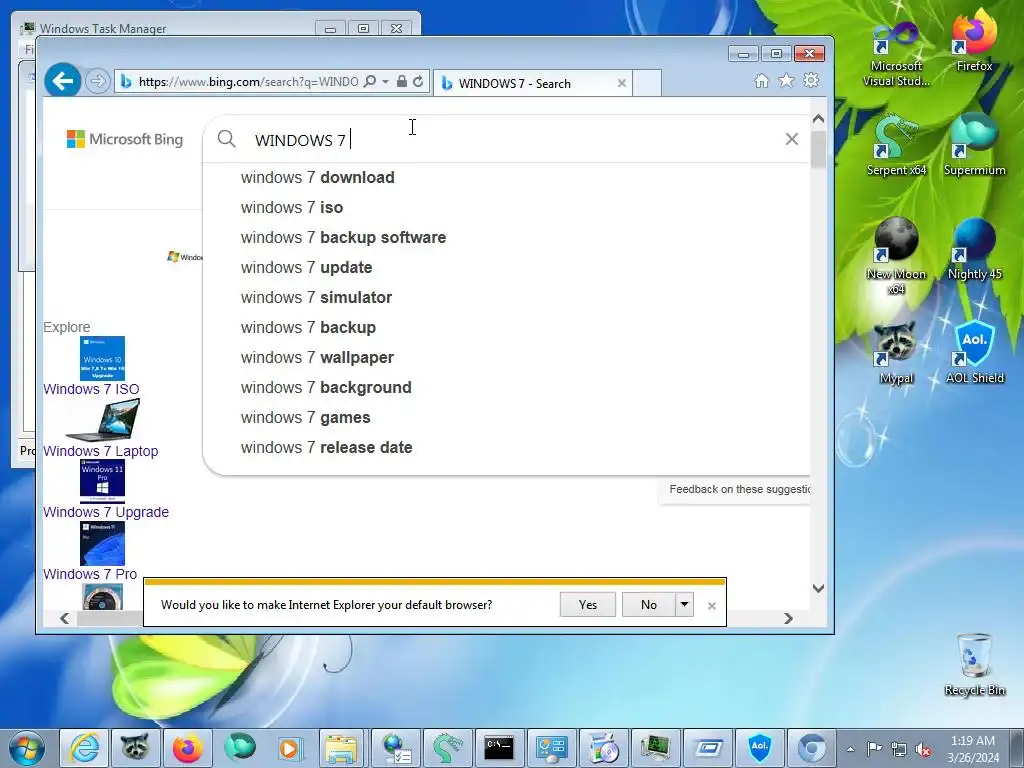This screenshot has width=1024, height=768.
Task: Open the Recycle Bin
Action: coord(974,665)
